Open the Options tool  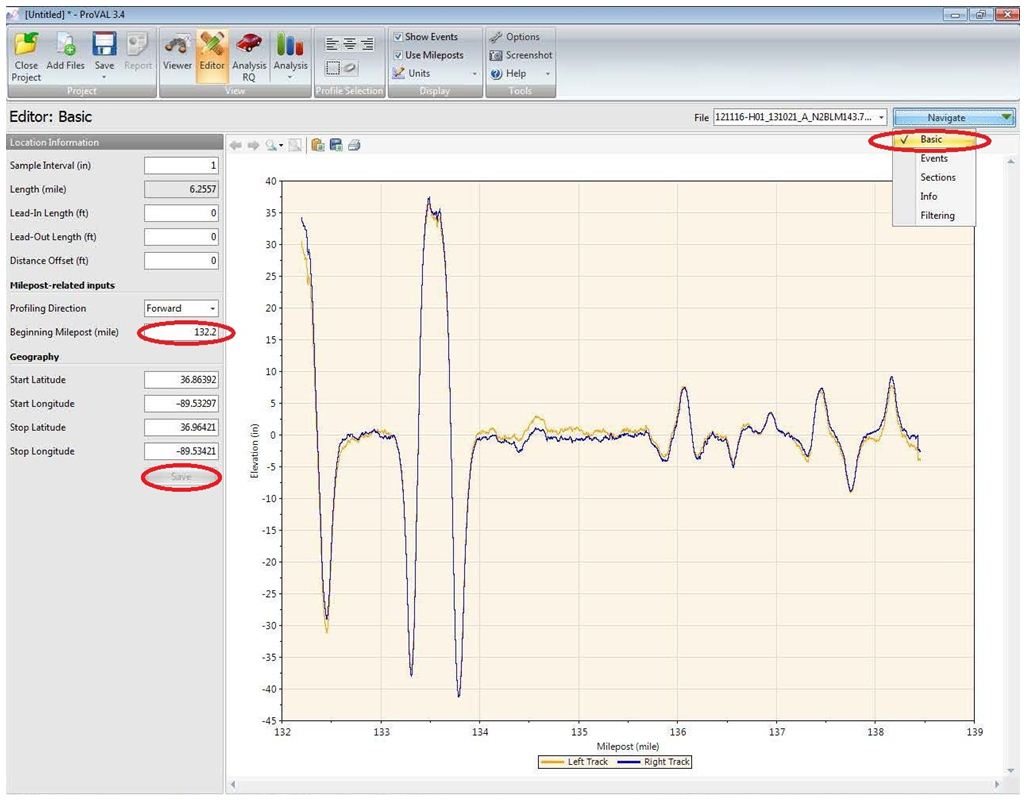point(515,37)
